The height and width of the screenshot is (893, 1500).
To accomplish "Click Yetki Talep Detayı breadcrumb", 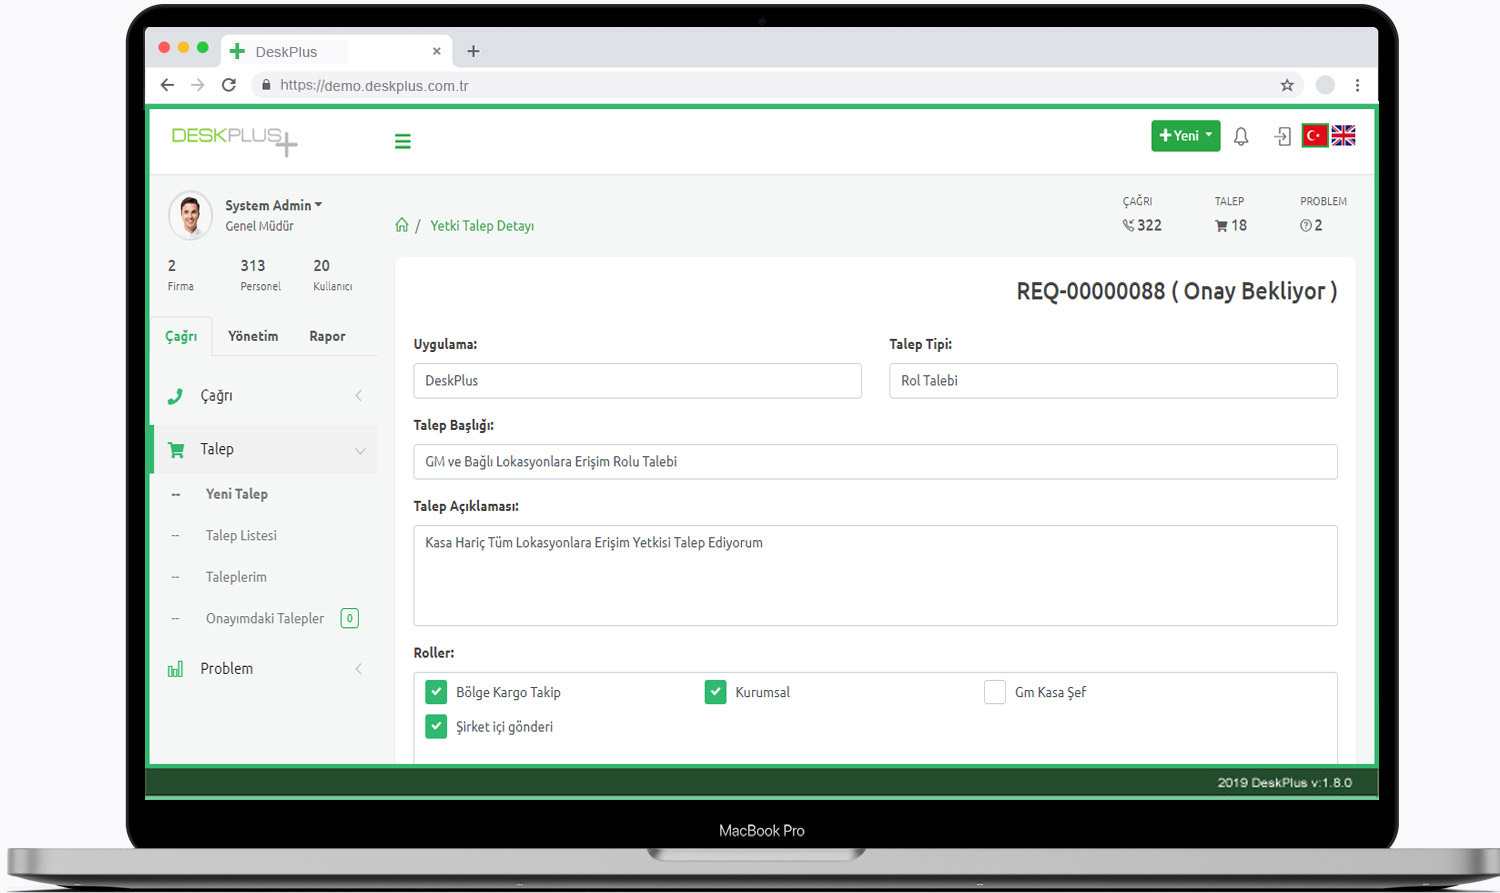I will pos(482,226).
